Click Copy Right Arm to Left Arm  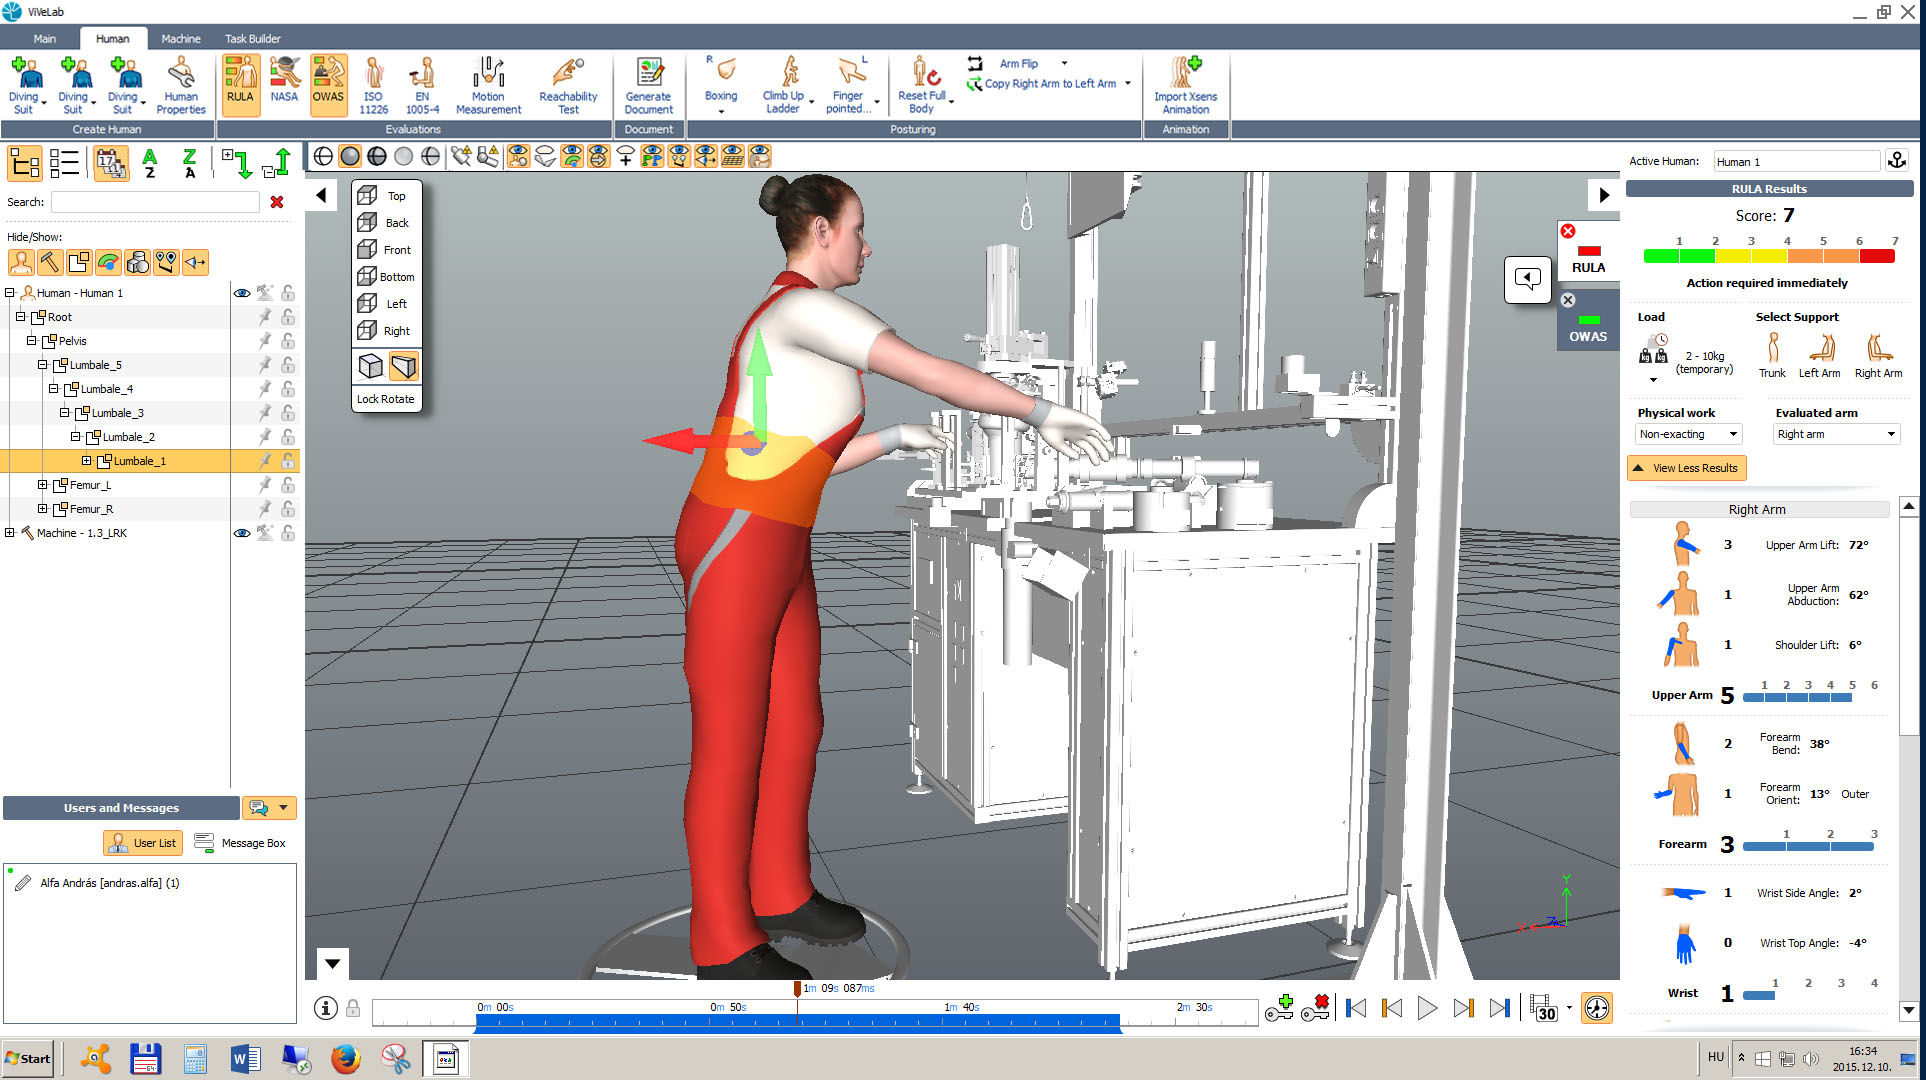tap(1041, 84)
